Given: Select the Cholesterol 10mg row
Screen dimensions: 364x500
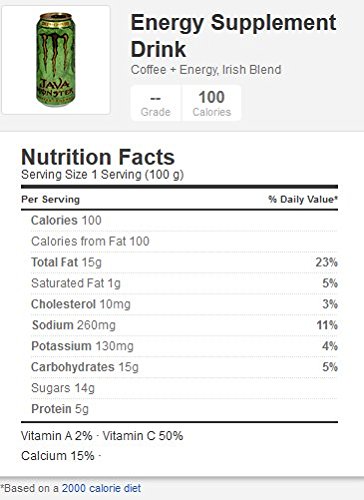Looking at the screenshot, I should (x=184, y=304).
